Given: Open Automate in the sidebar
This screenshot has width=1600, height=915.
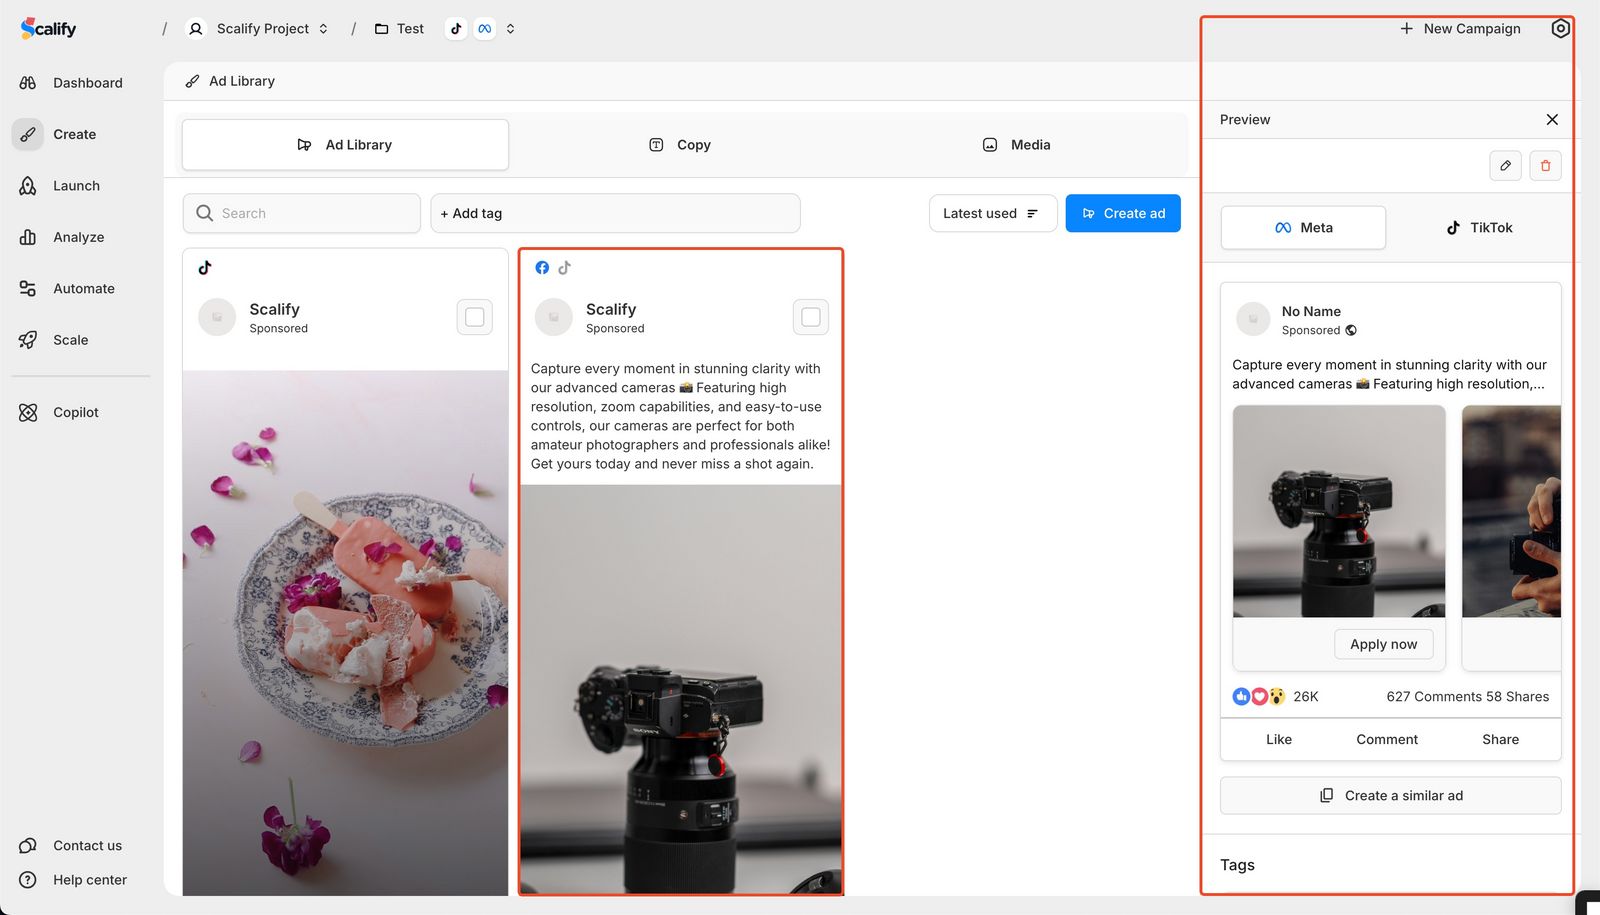Looking at the screenshot, I should 83,289.
